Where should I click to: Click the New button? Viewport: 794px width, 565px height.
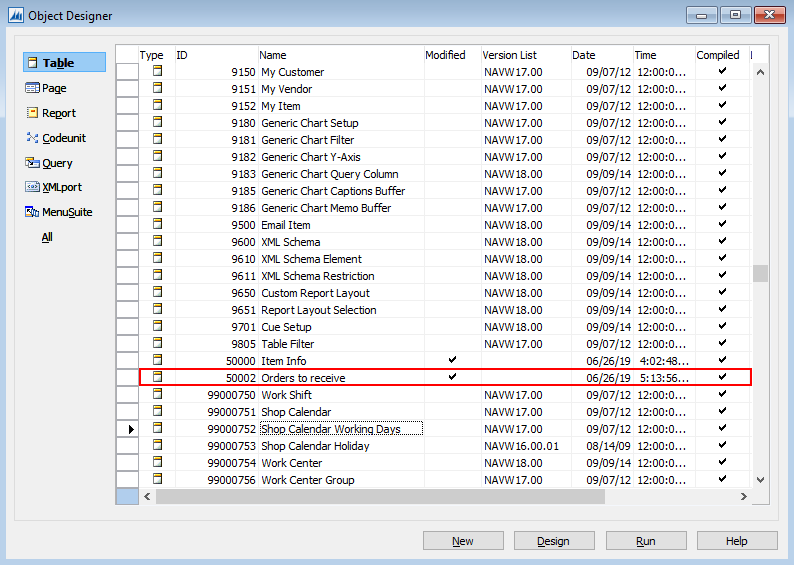463,541
